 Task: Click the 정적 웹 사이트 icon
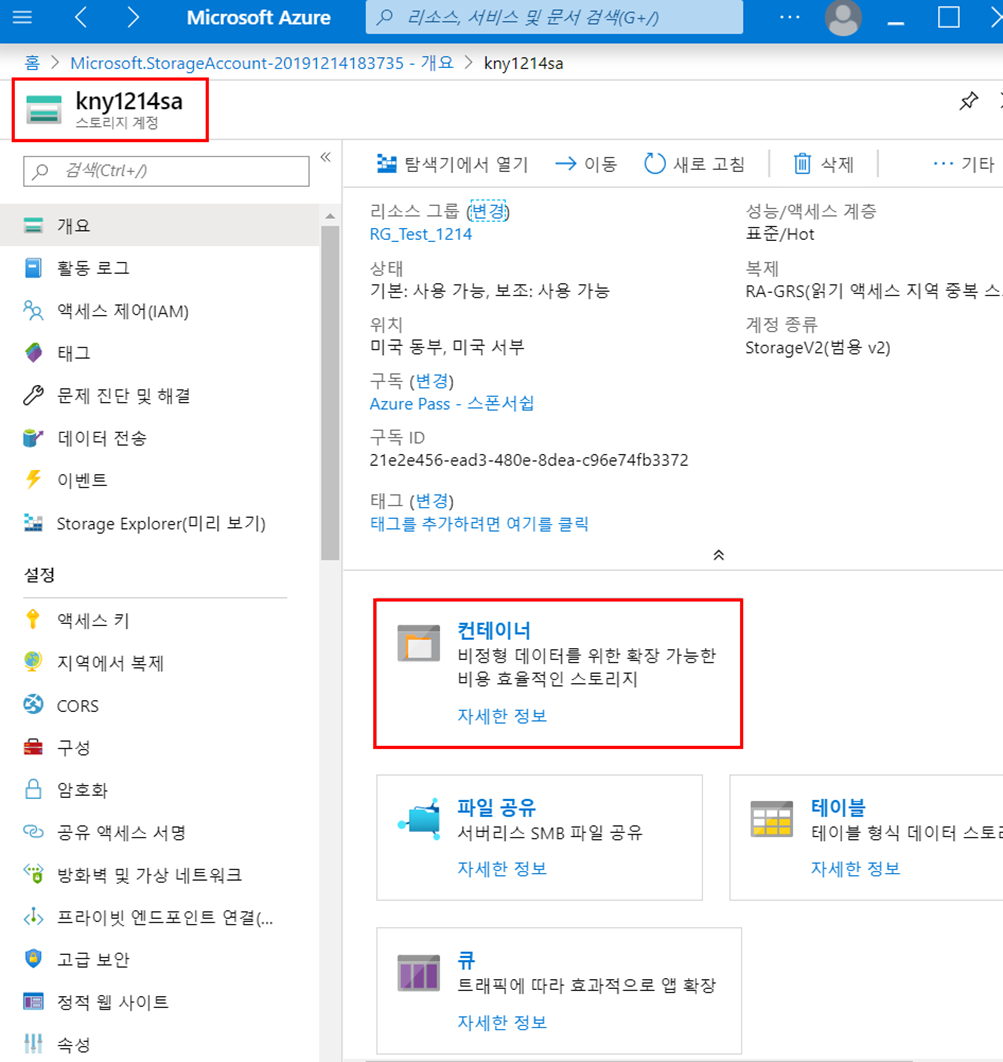coord(33,1001)
